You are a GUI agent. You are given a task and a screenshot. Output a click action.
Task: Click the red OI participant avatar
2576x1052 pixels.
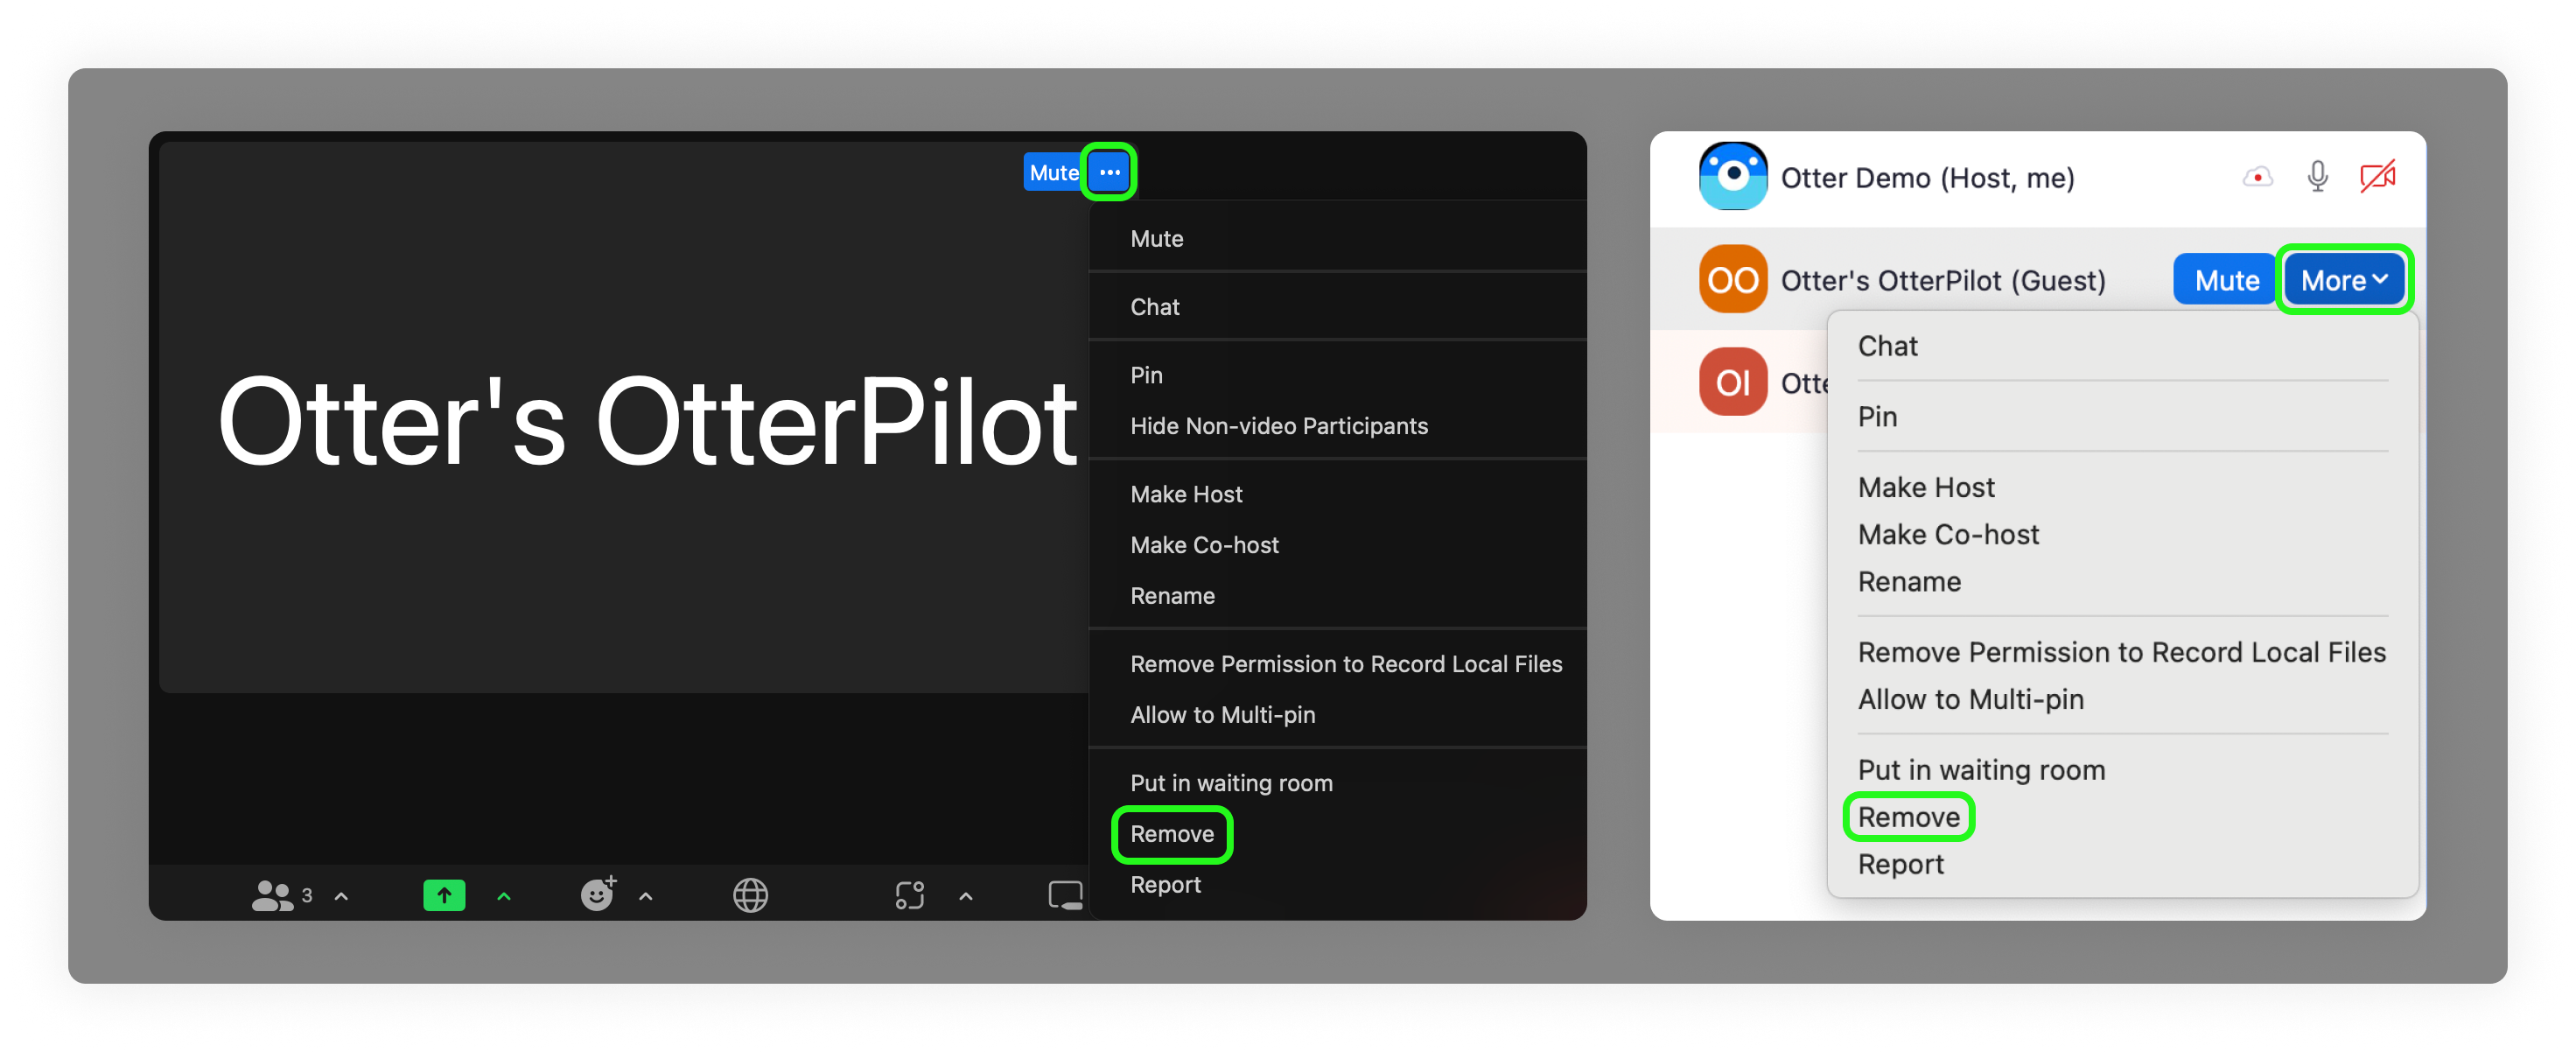pyautogui.click(x=1732, y=381)
